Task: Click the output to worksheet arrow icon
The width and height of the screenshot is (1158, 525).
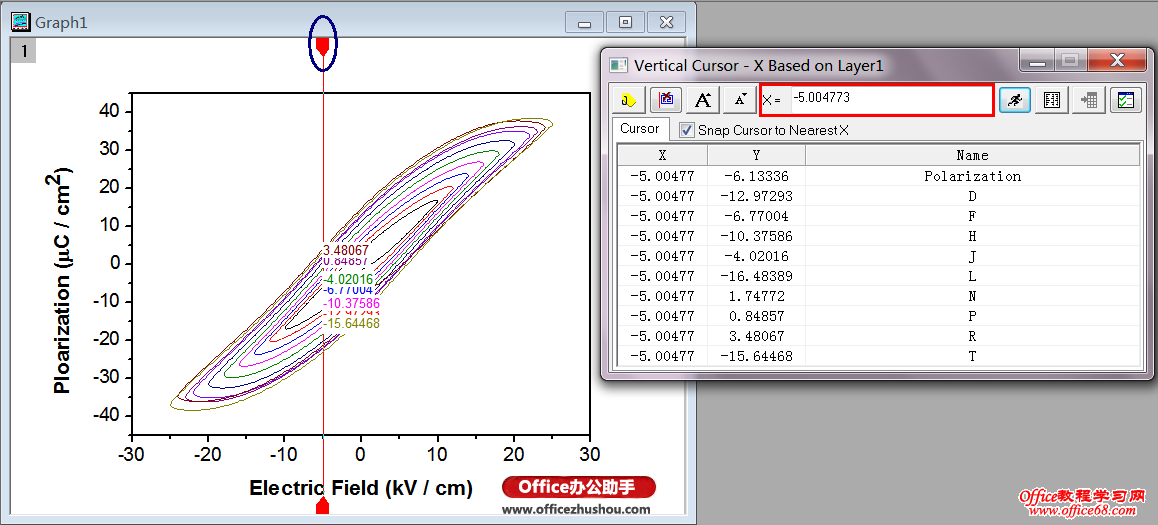Action: coord(1088,100)
